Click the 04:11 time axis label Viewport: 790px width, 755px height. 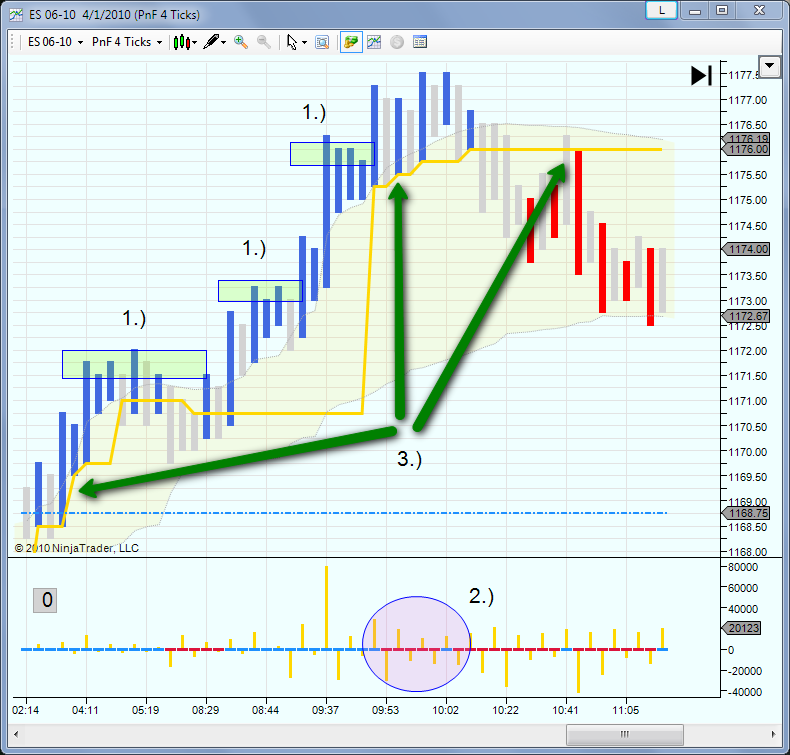coord(85,710)
